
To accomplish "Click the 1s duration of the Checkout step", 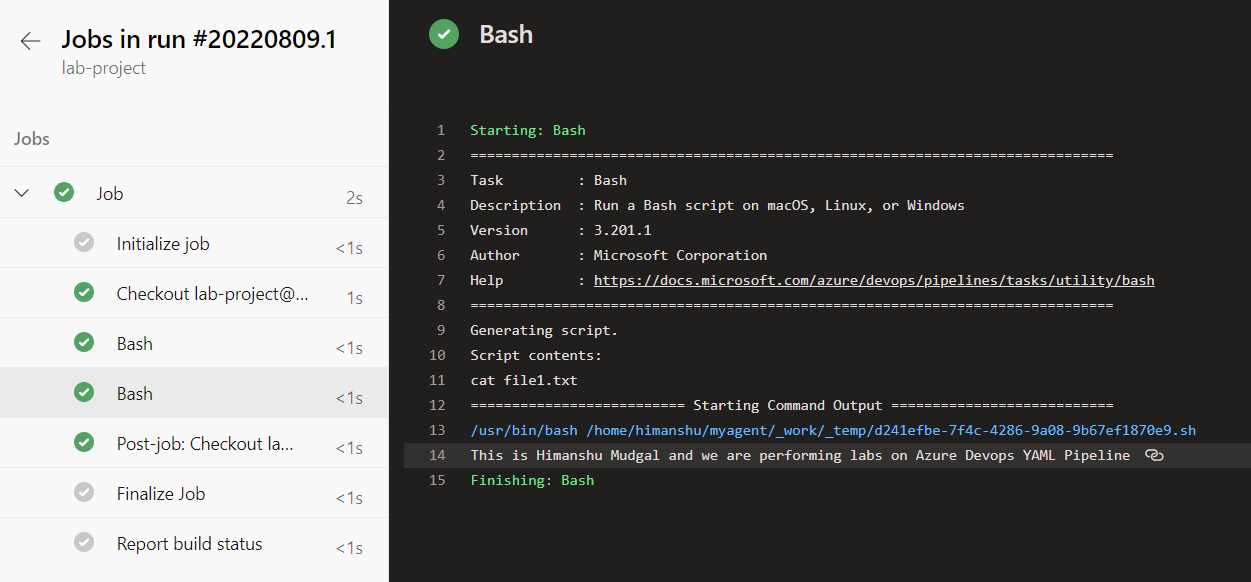I will [x=354, y=298].
